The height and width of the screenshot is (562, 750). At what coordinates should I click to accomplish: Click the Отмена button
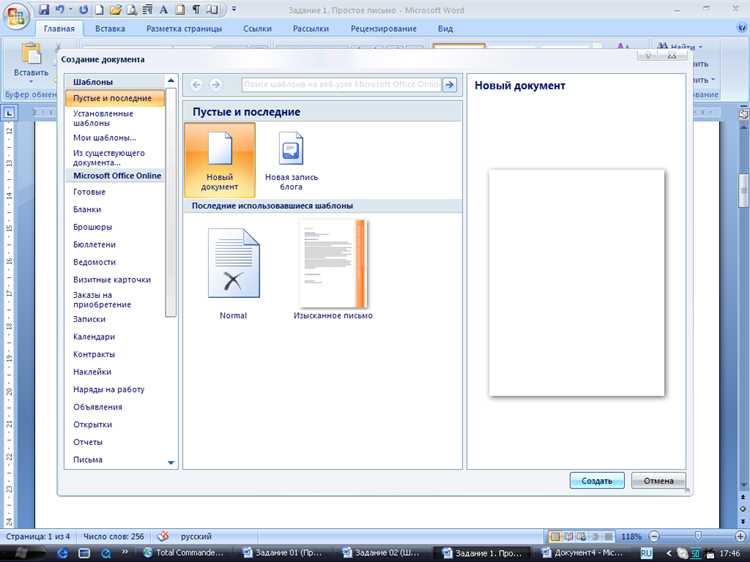pos(658,481)
